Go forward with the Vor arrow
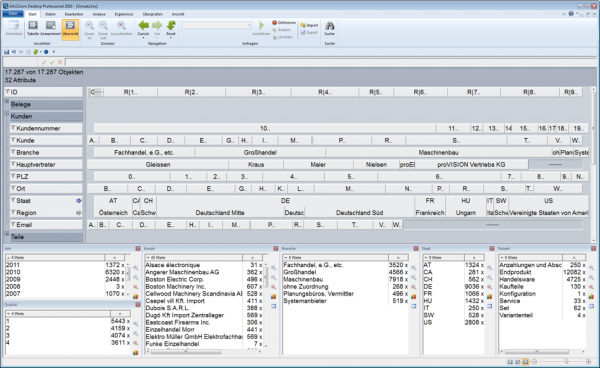Image resolution: width=600 pixels, height=368 pixels. pyautogui.click(x=157, y=26)
